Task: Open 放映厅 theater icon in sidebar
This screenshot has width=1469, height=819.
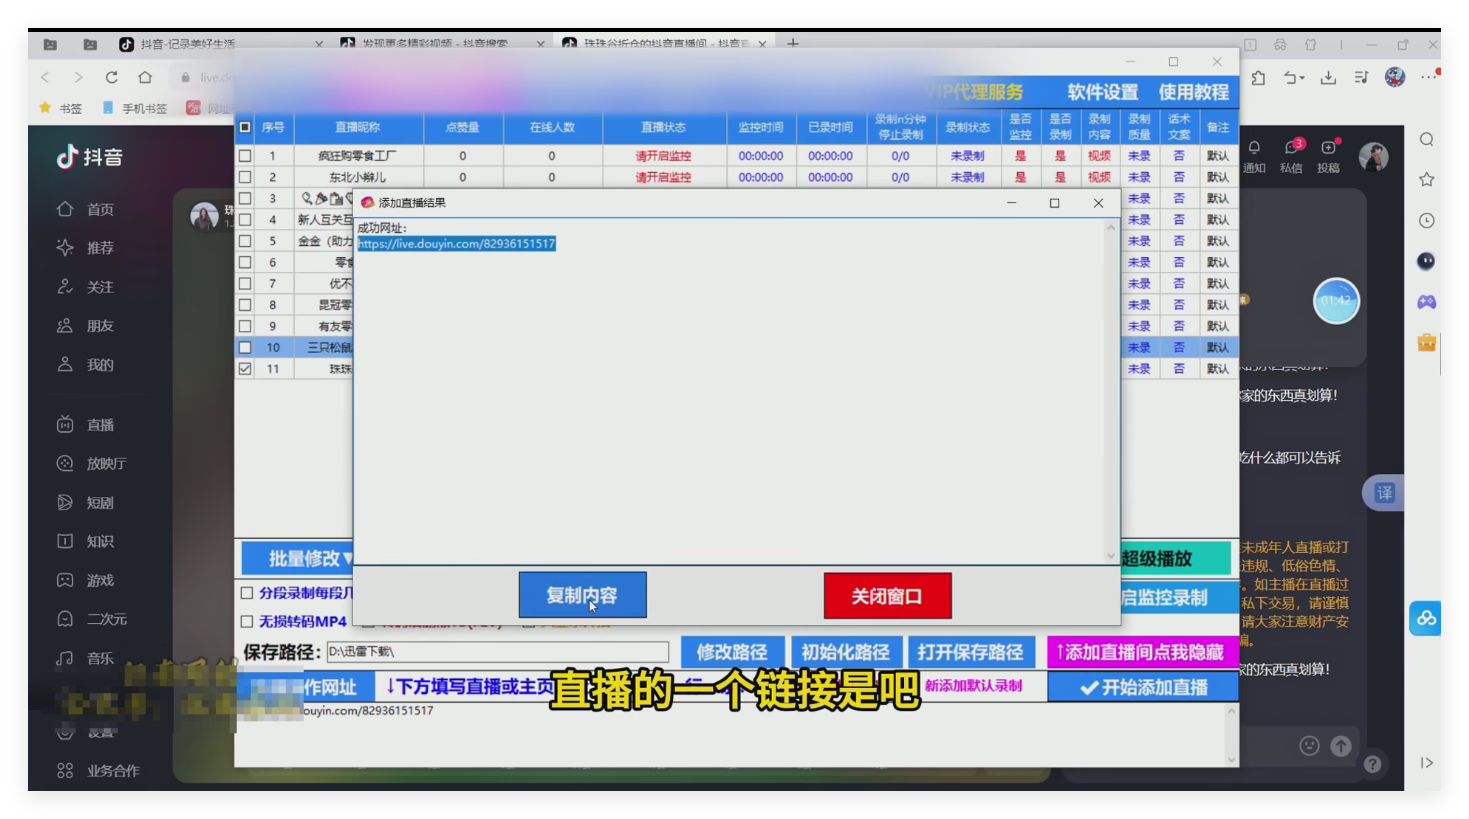Action: tap(65, 463)
